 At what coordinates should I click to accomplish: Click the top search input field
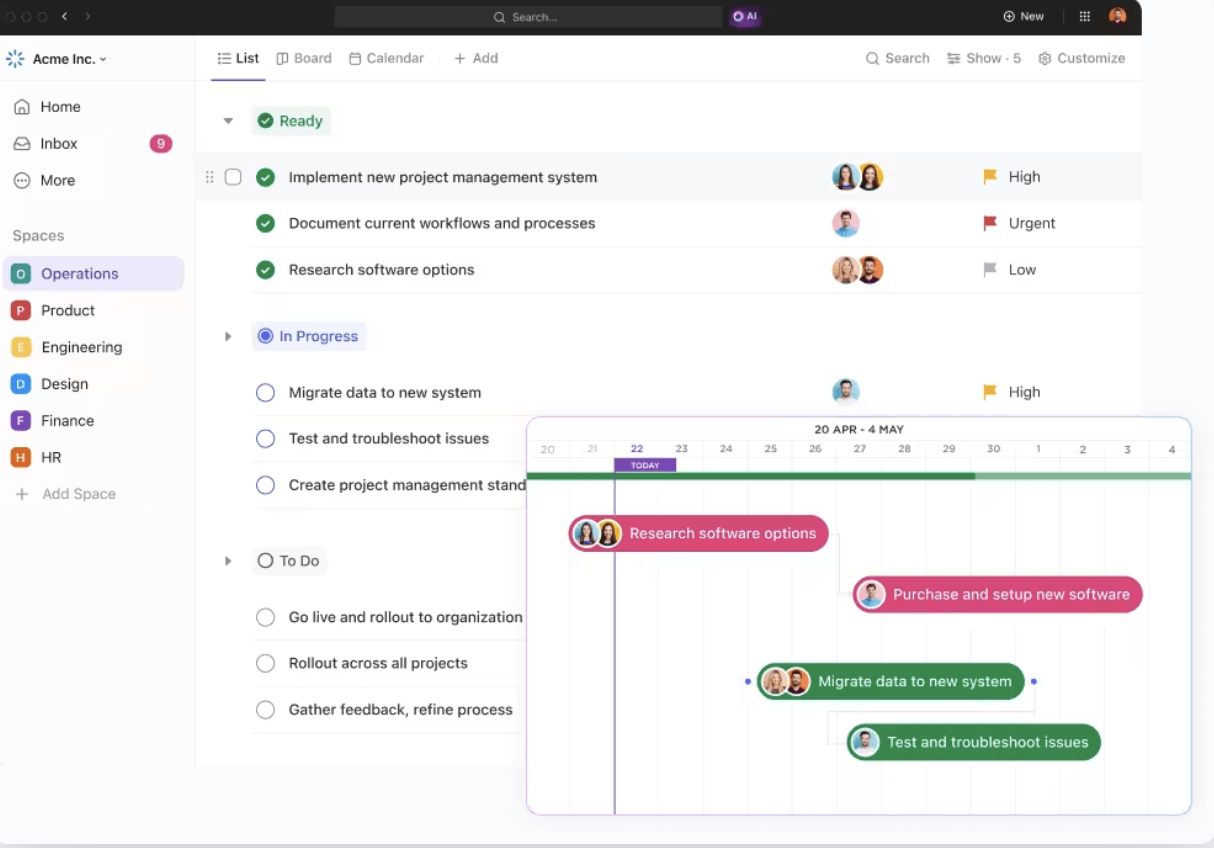tap(528, 17)
